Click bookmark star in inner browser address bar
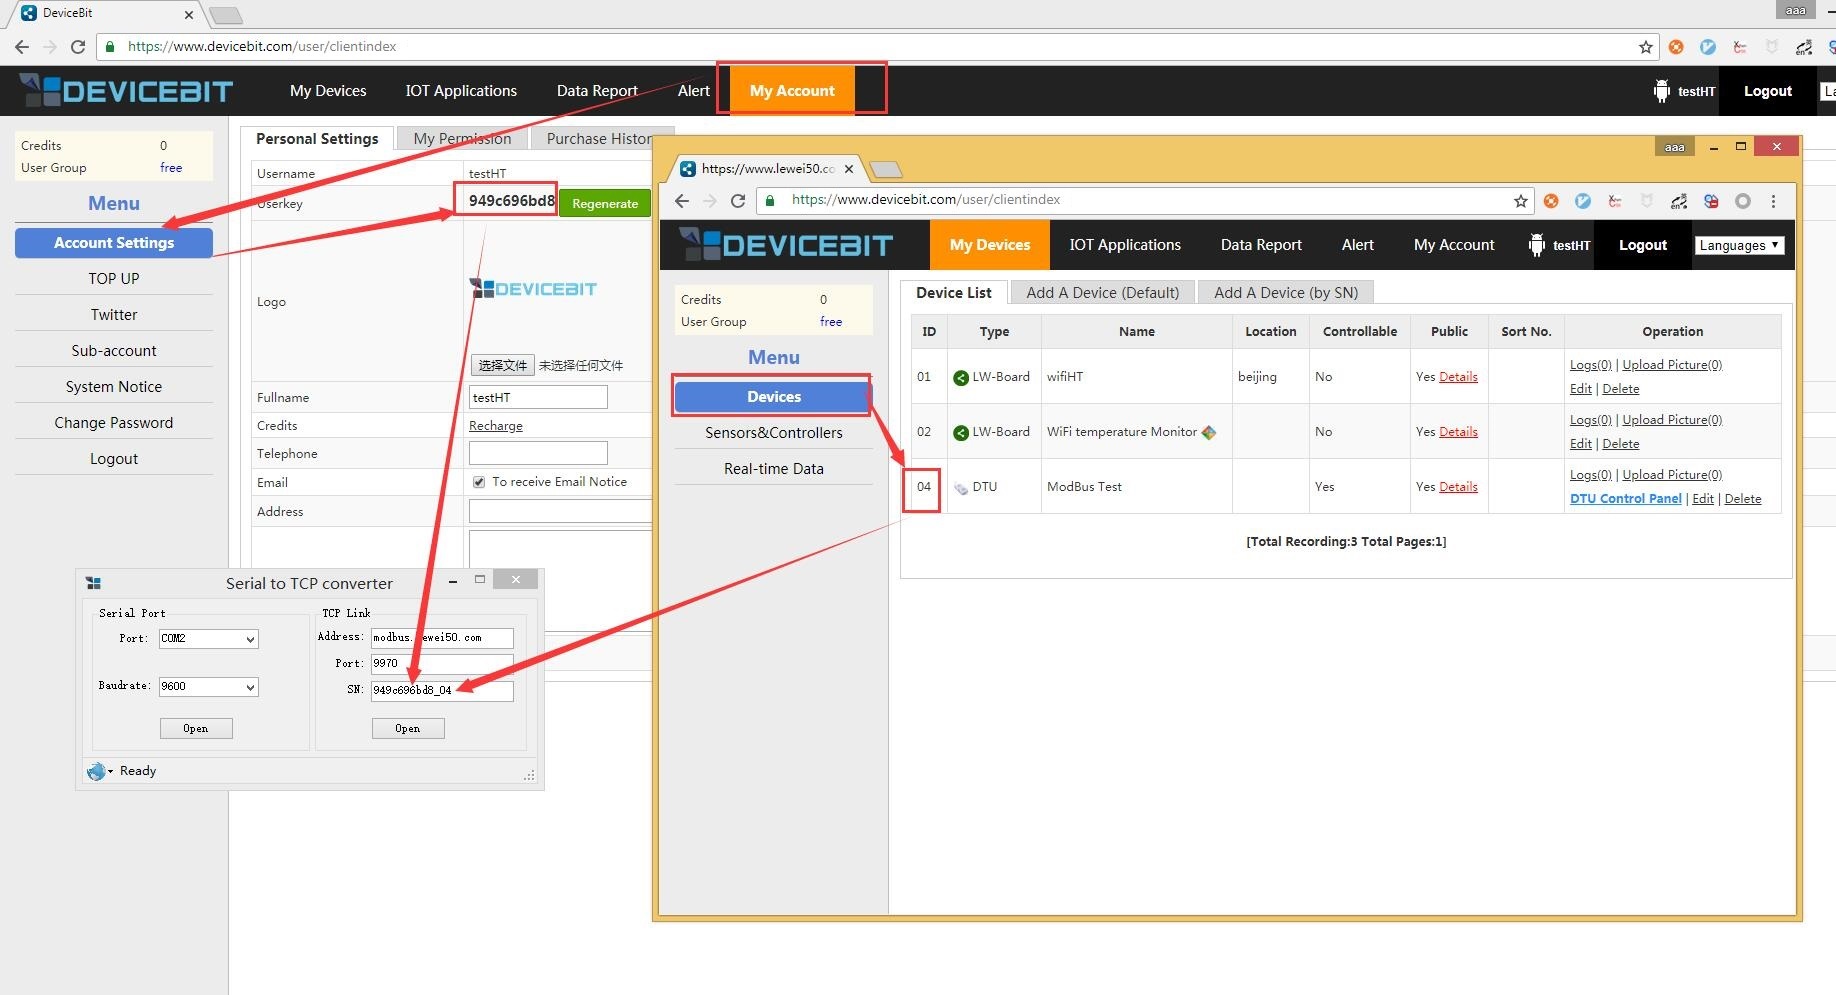 (x=1520, y=201)
